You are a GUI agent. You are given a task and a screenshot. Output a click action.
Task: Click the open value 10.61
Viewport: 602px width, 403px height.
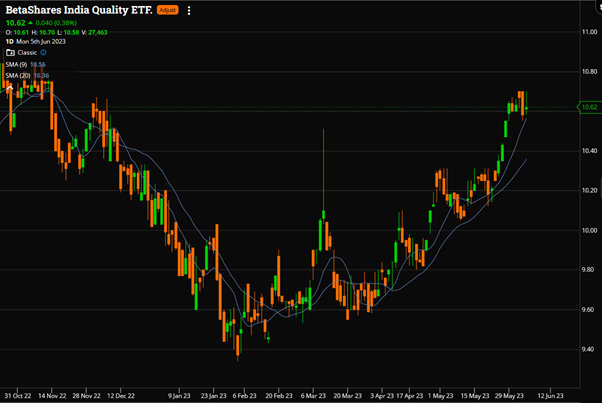click(x=21, y=33)
